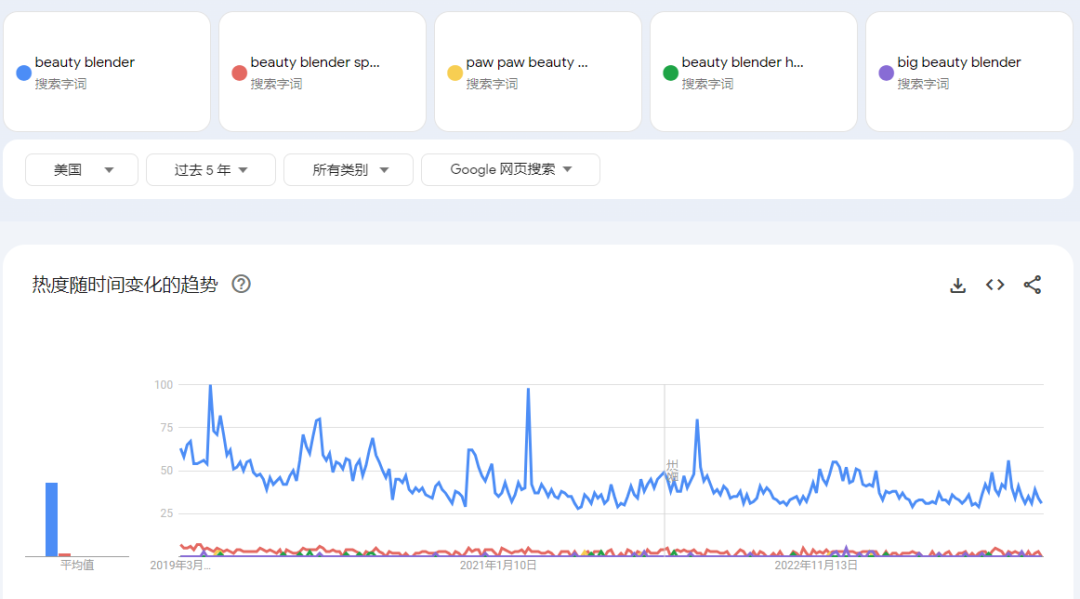Open the 美国 region dropdown
Image resolution: width=1080 pixels, height=599 pixels.
click(x=81, y=169)
